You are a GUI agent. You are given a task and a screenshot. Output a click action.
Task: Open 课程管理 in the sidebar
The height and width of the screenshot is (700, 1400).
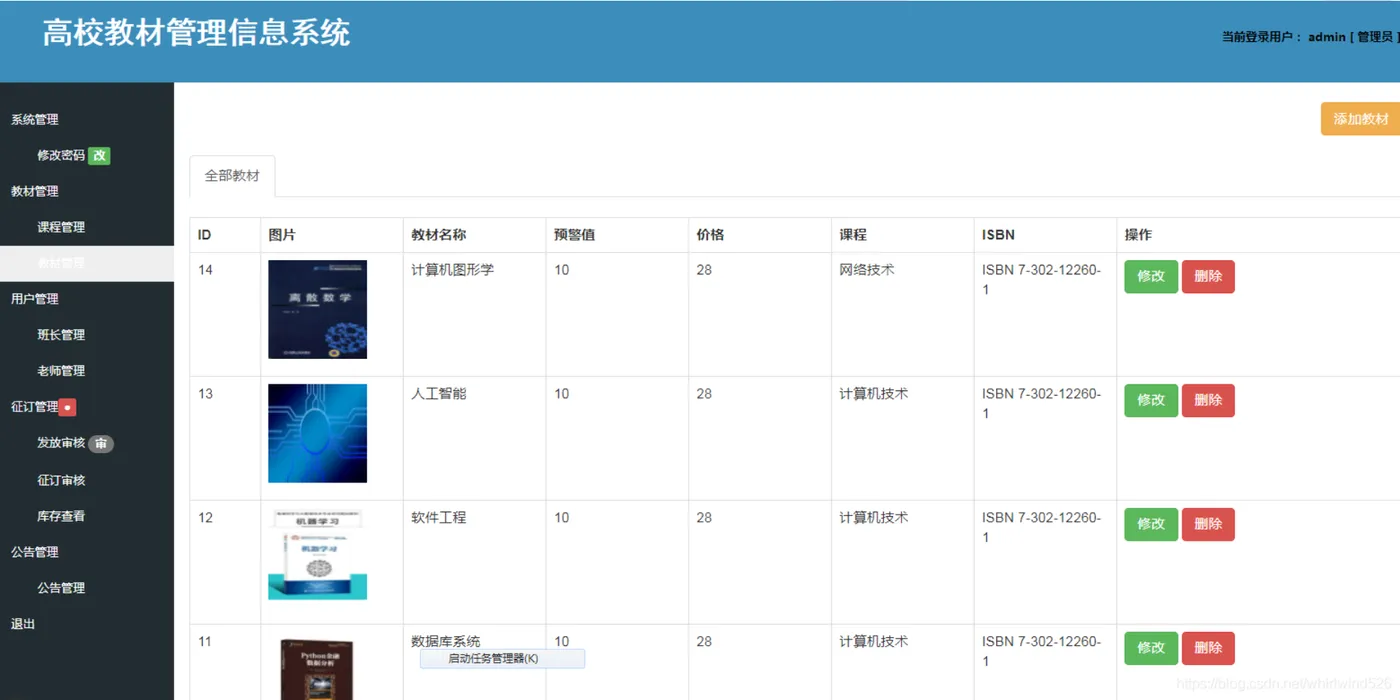[61, 227]
